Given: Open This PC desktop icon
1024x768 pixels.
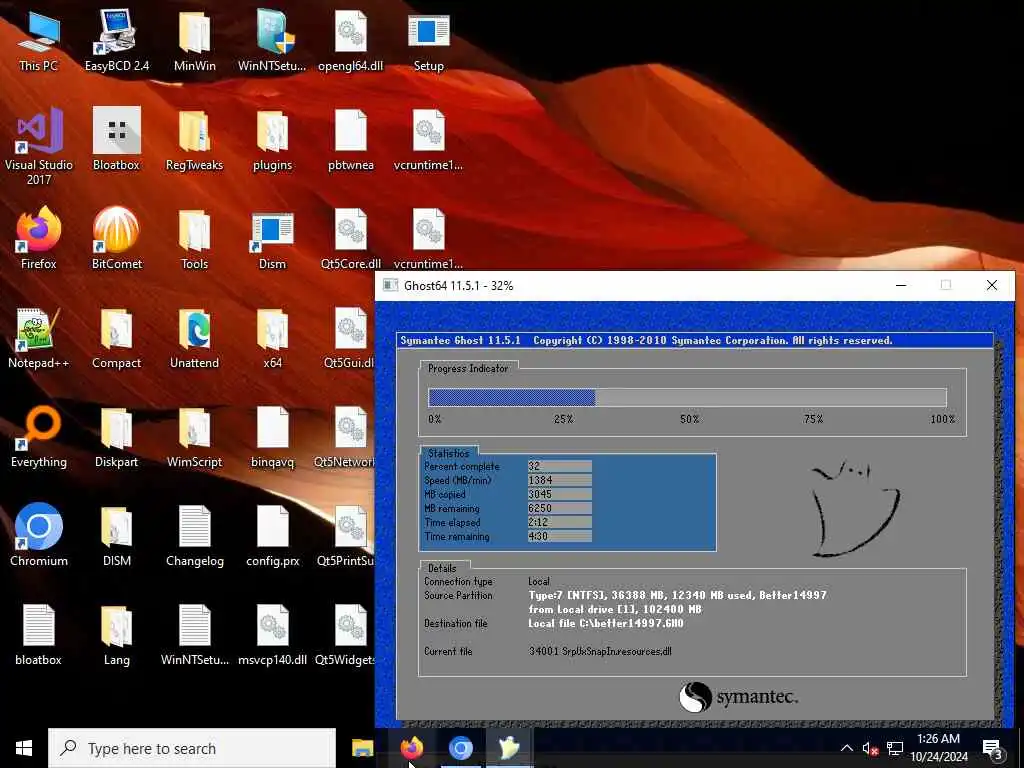Looking at the screenshot, I should click(x=39, y=40).
